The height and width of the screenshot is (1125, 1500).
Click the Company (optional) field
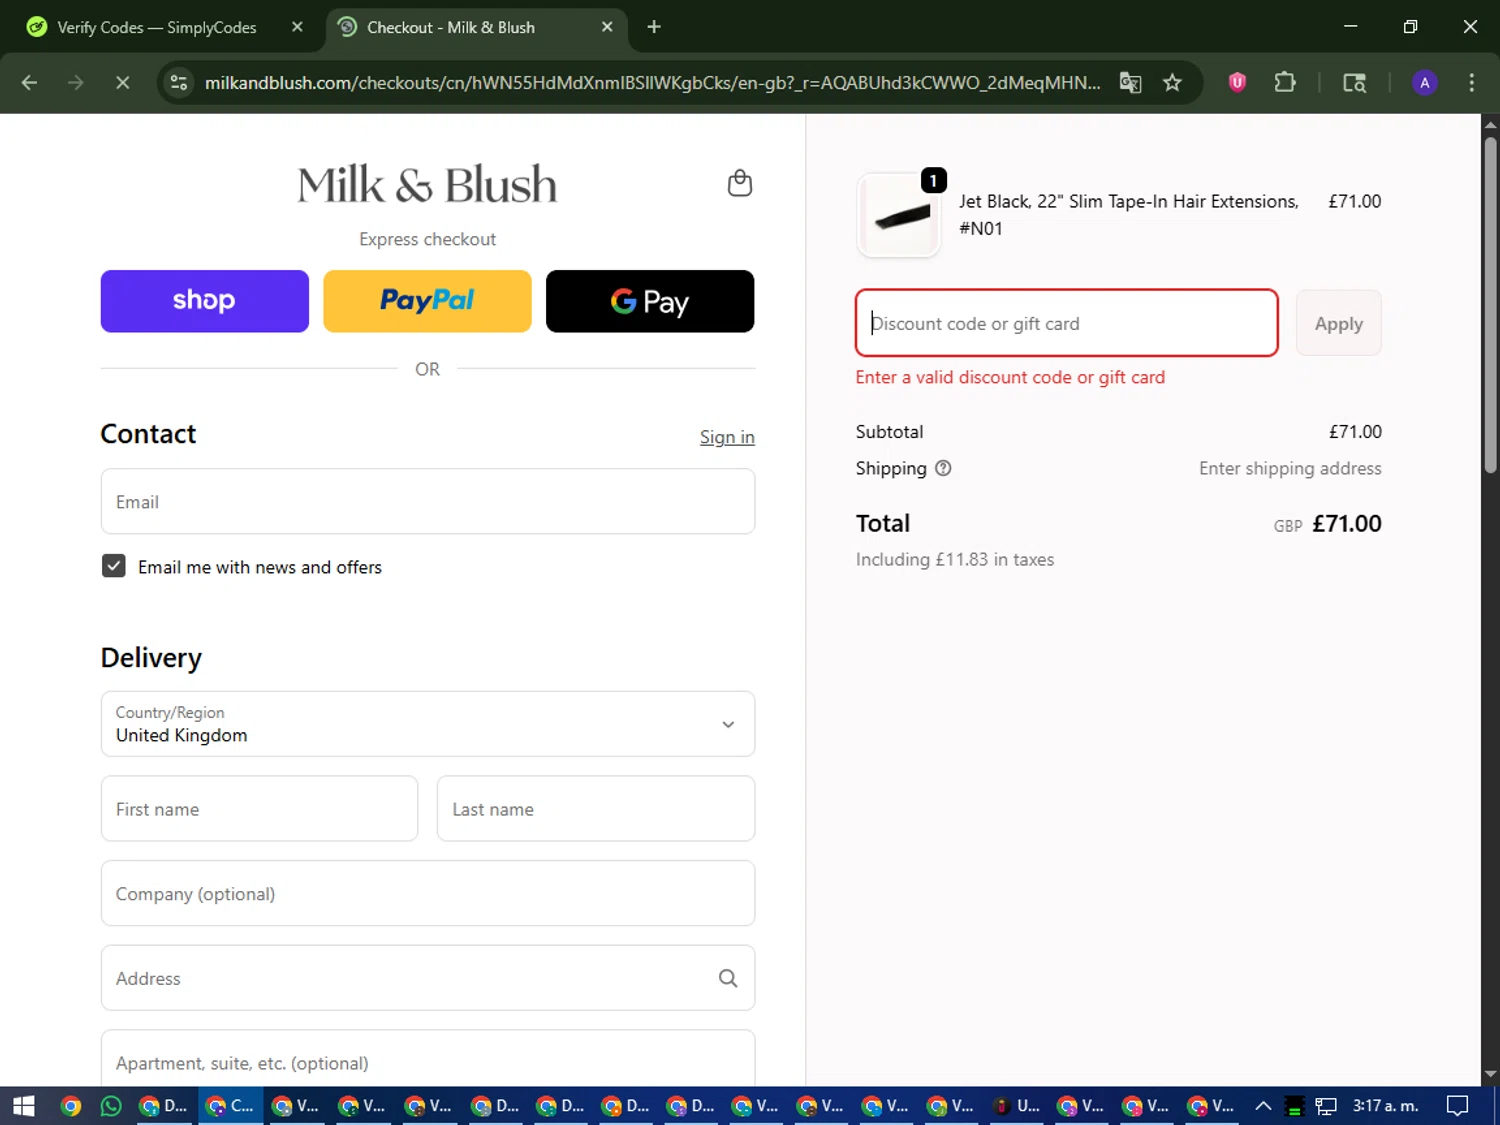[428, 893]
